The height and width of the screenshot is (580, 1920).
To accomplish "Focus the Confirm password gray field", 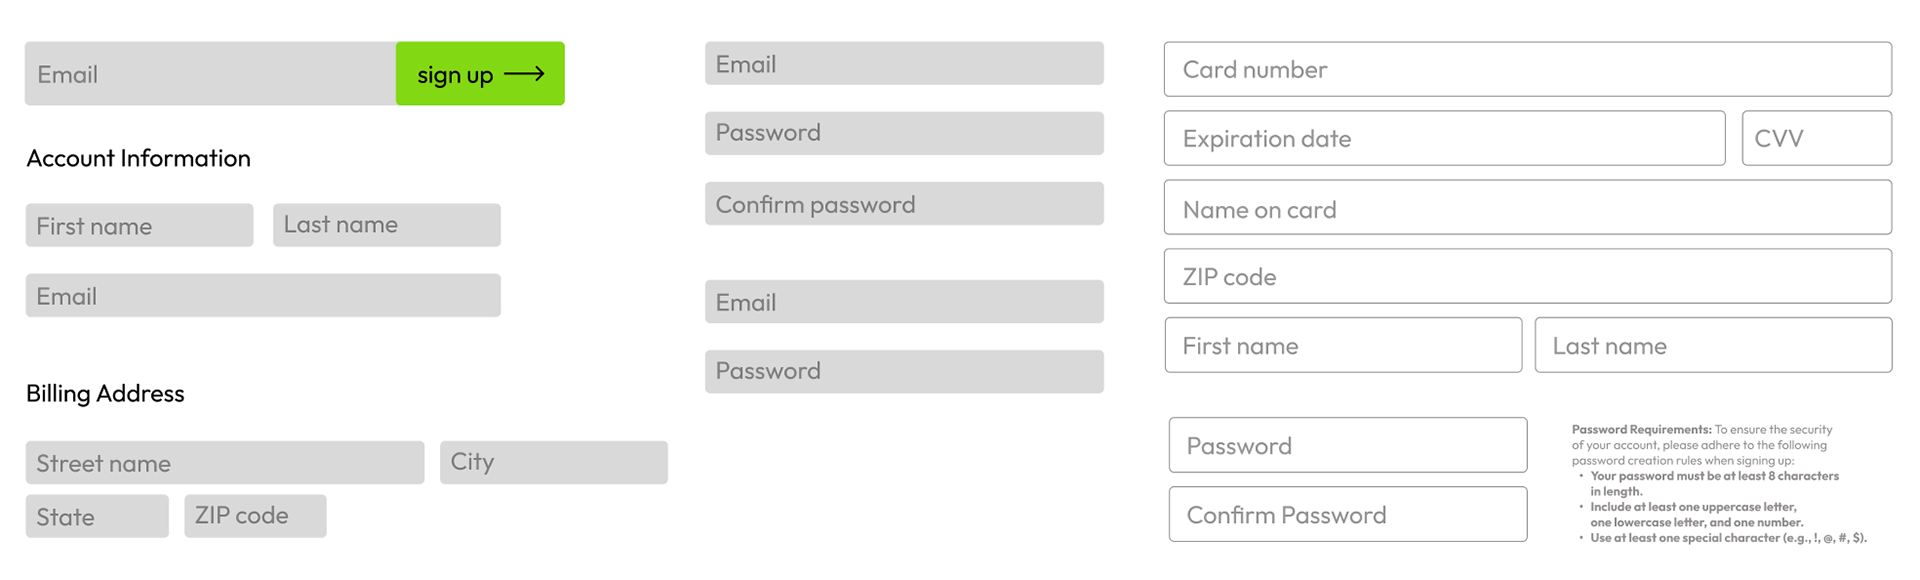I will (904, 203).
